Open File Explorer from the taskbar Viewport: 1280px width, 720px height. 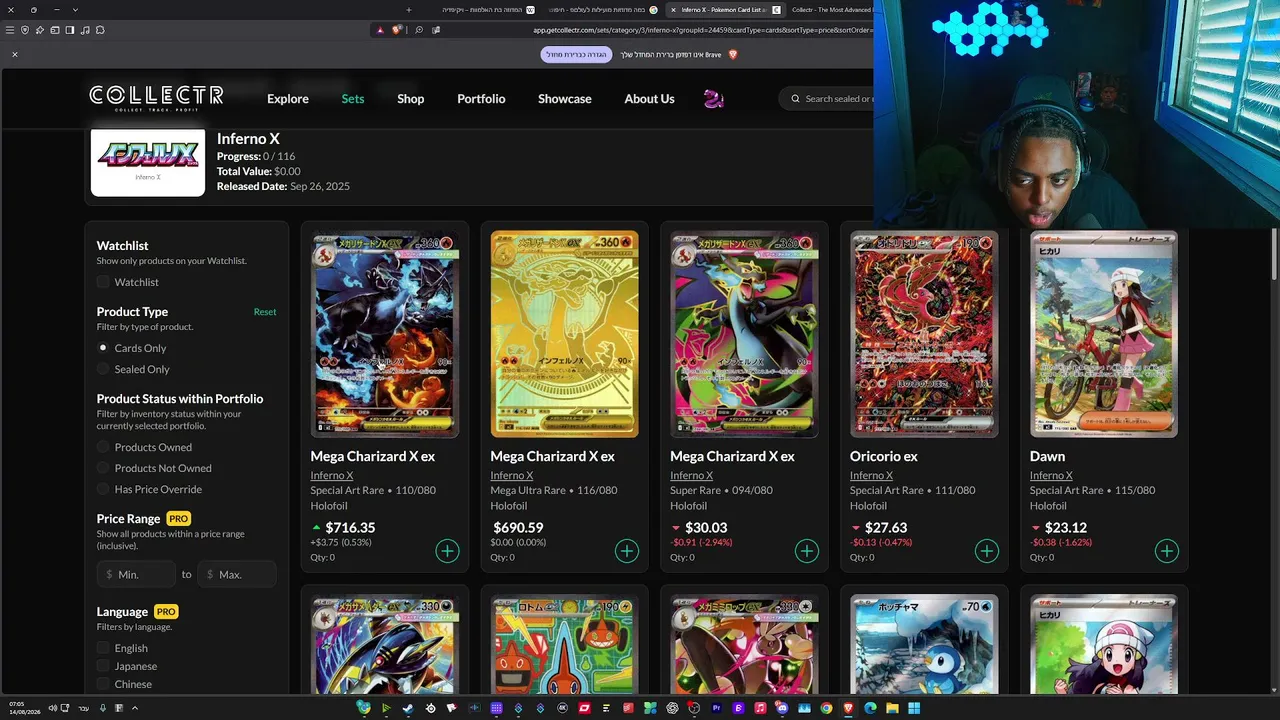[x=892, y=708]
